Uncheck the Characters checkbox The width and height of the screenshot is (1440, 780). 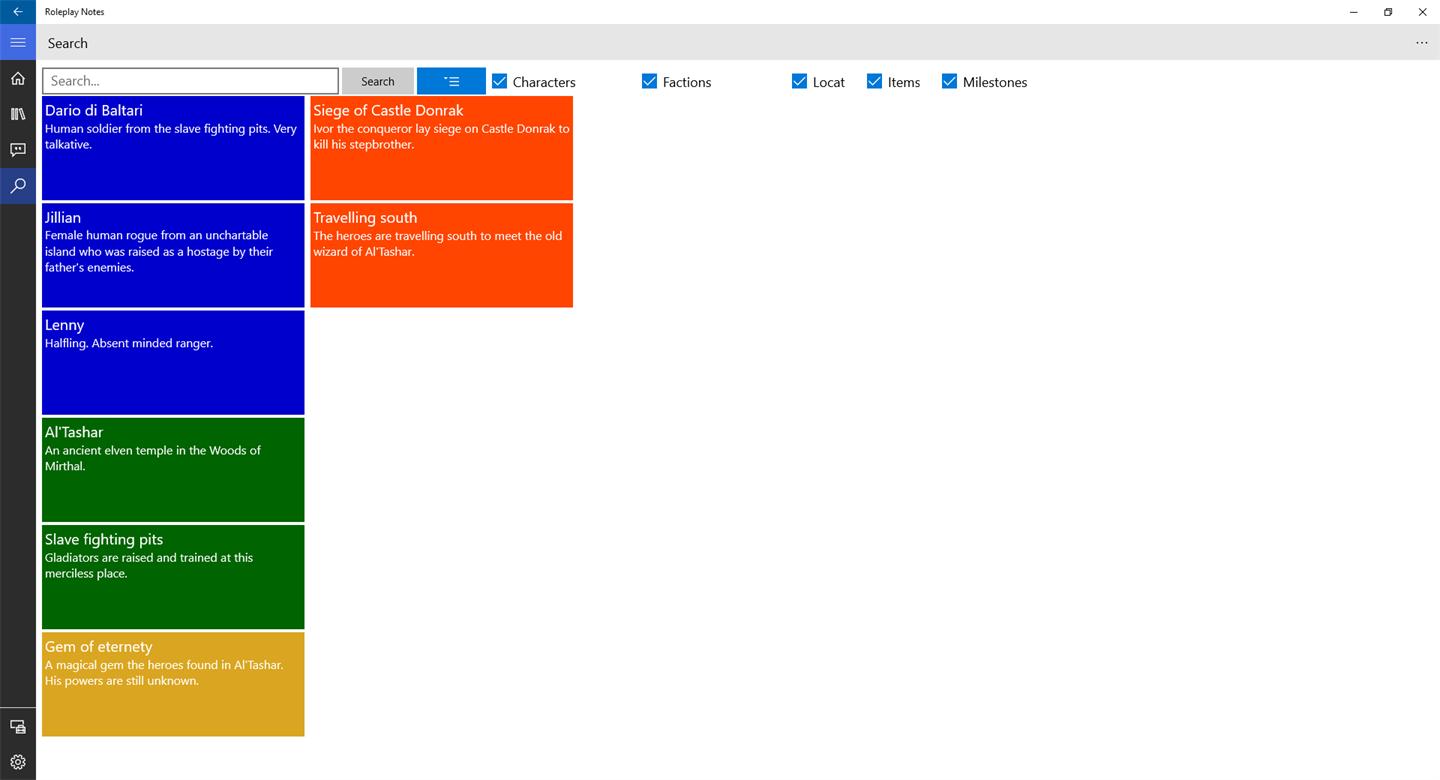tap(500, 81)
